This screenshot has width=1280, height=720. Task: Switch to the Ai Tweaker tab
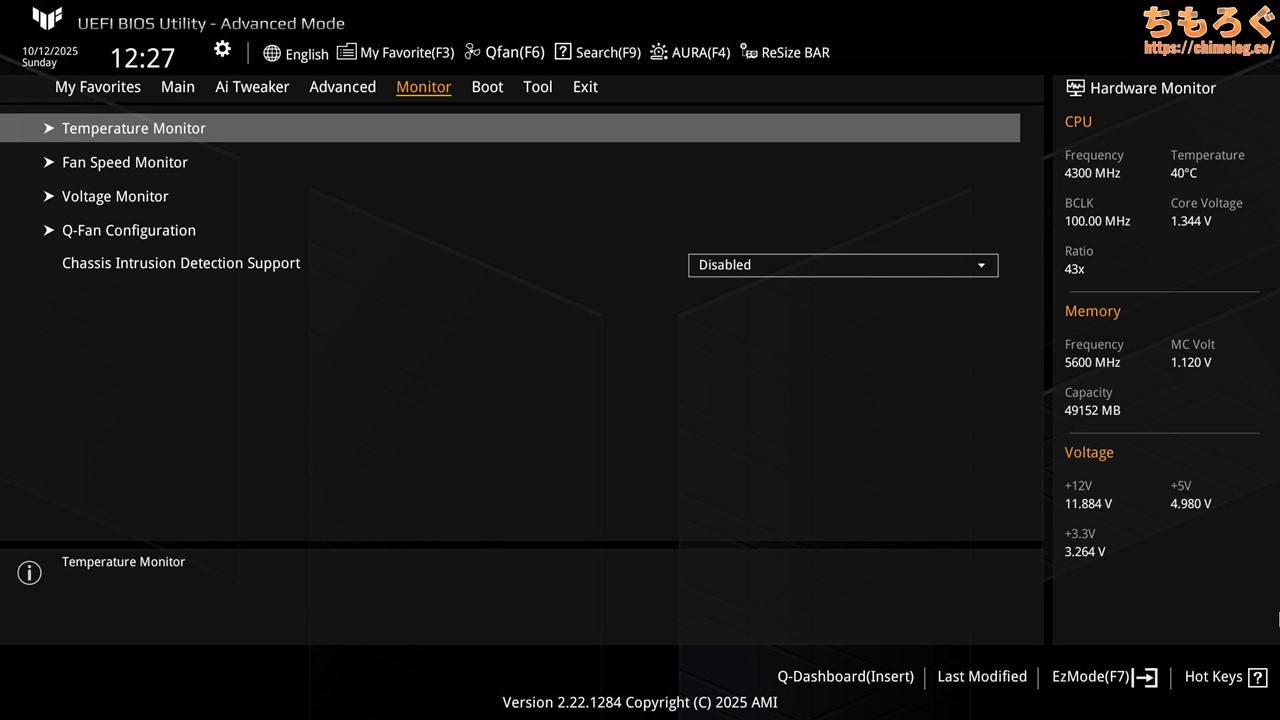pos(252,87)
